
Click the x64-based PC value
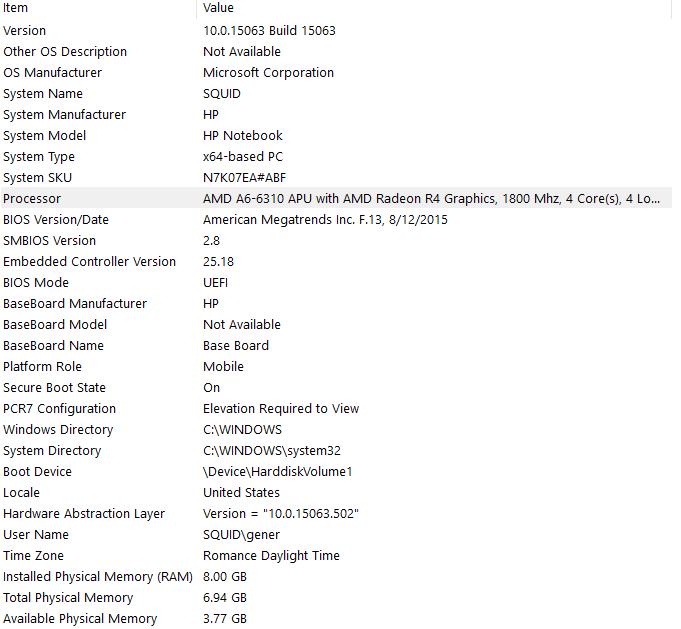point(243,157)
